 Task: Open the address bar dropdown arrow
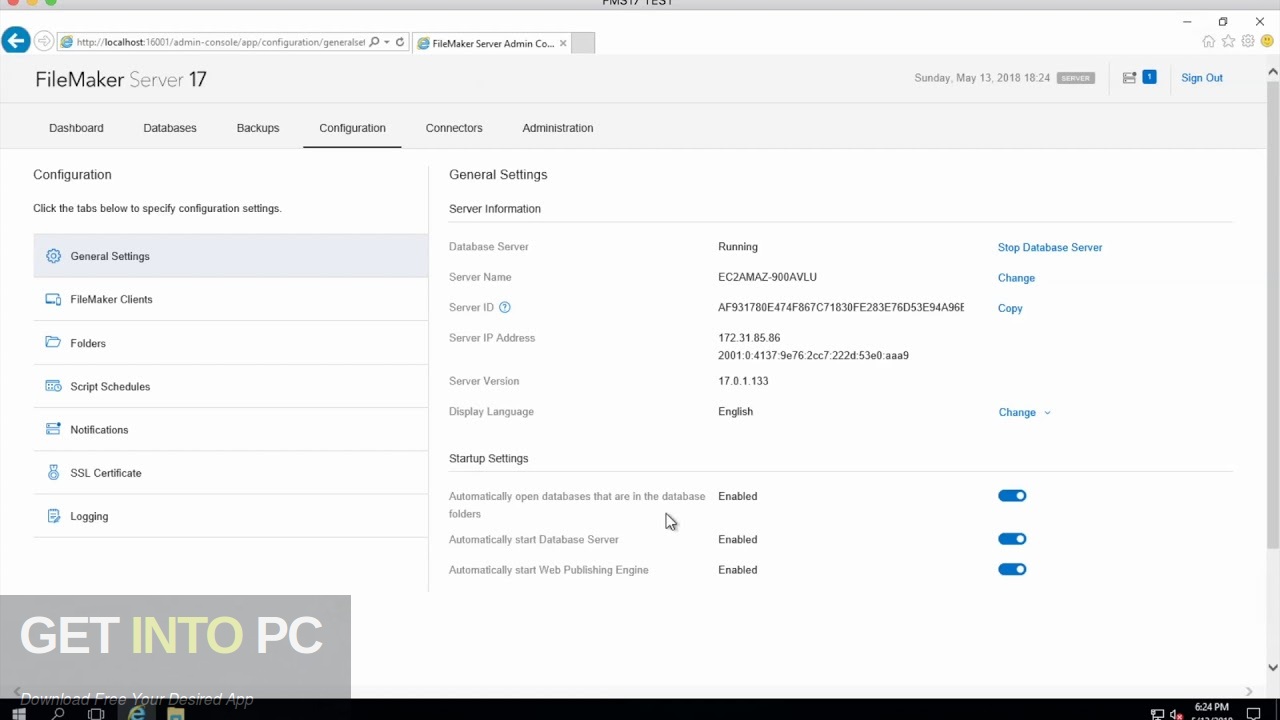pos(387,42)
